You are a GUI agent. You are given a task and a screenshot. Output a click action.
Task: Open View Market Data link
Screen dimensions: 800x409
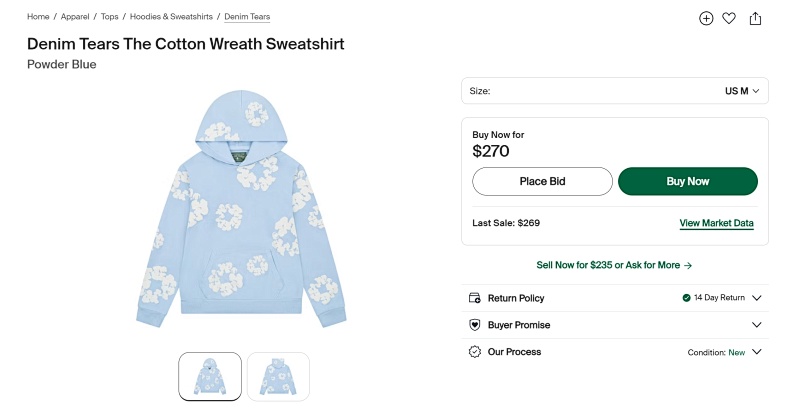click(x=716, y=223)
